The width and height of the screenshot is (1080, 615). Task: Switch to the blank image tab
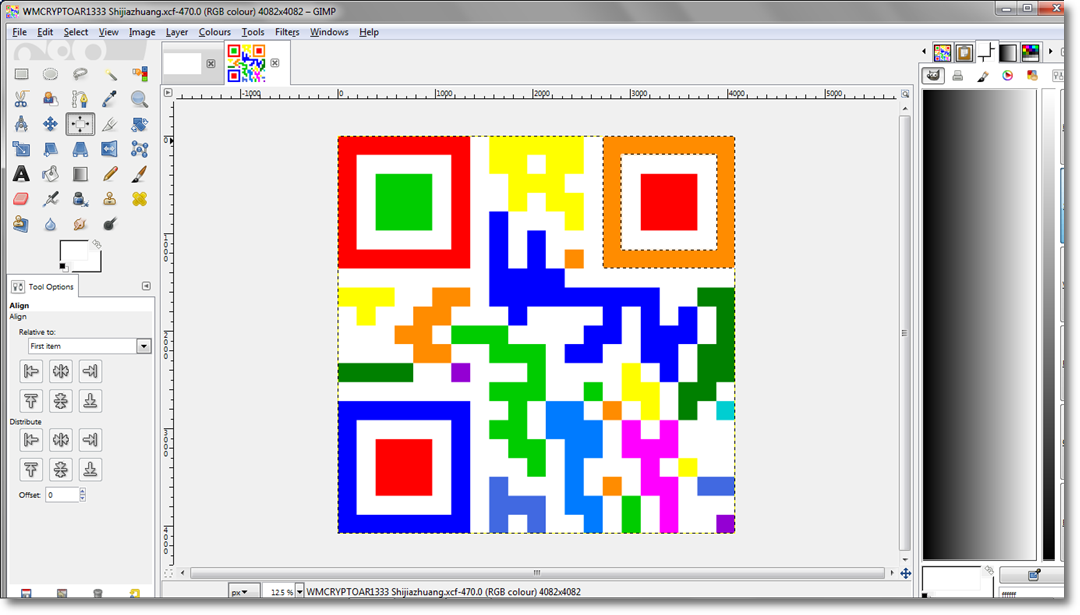(183, 63)
